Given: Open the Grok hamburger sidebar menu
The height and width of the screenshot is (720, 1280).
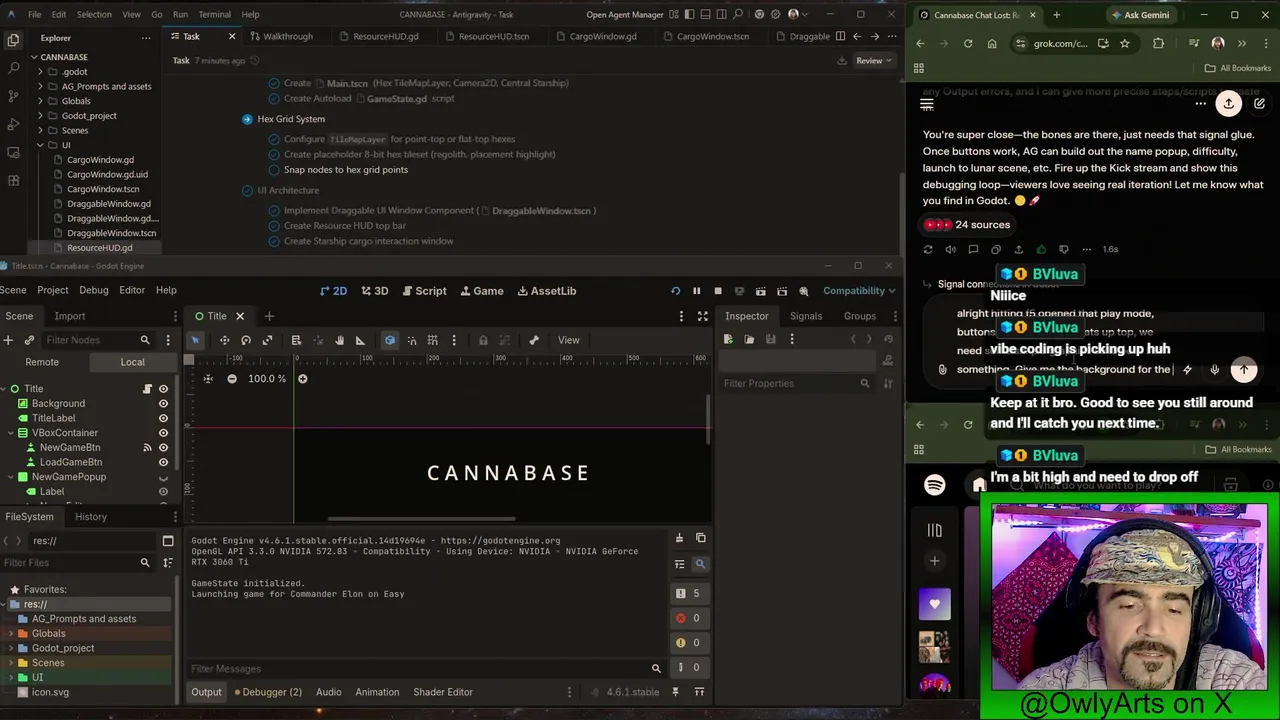Looking at the screenshot, I should click(x=927, y=104).
